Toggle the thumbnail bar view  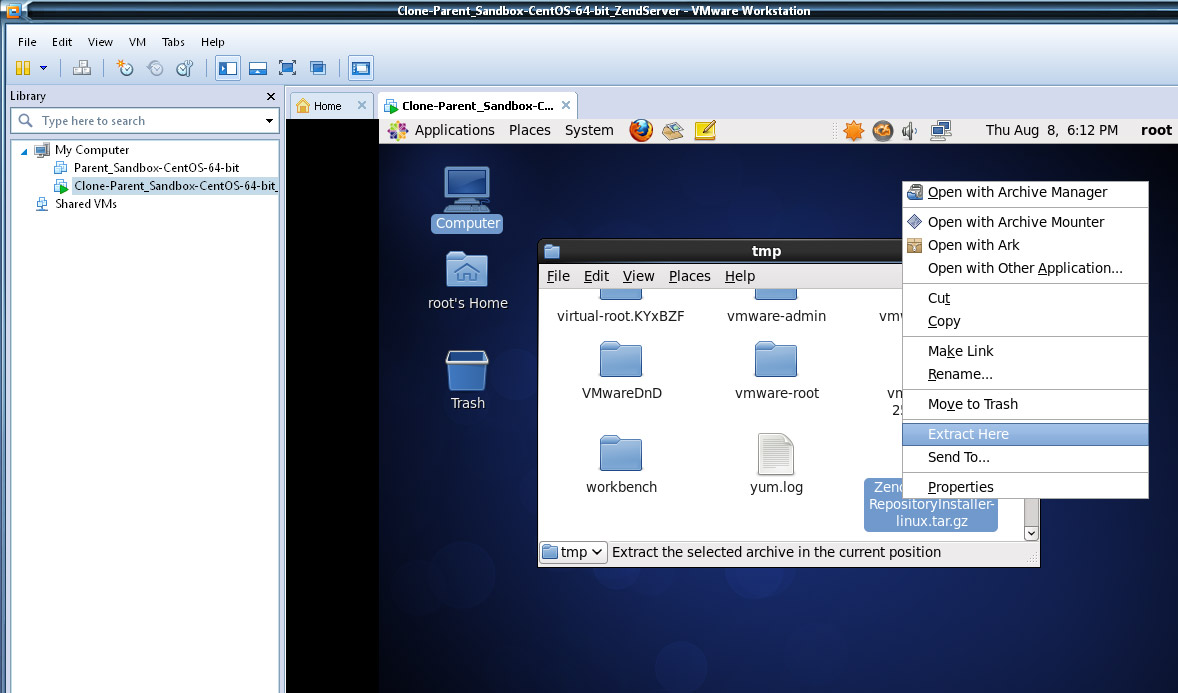click(258, 68)
